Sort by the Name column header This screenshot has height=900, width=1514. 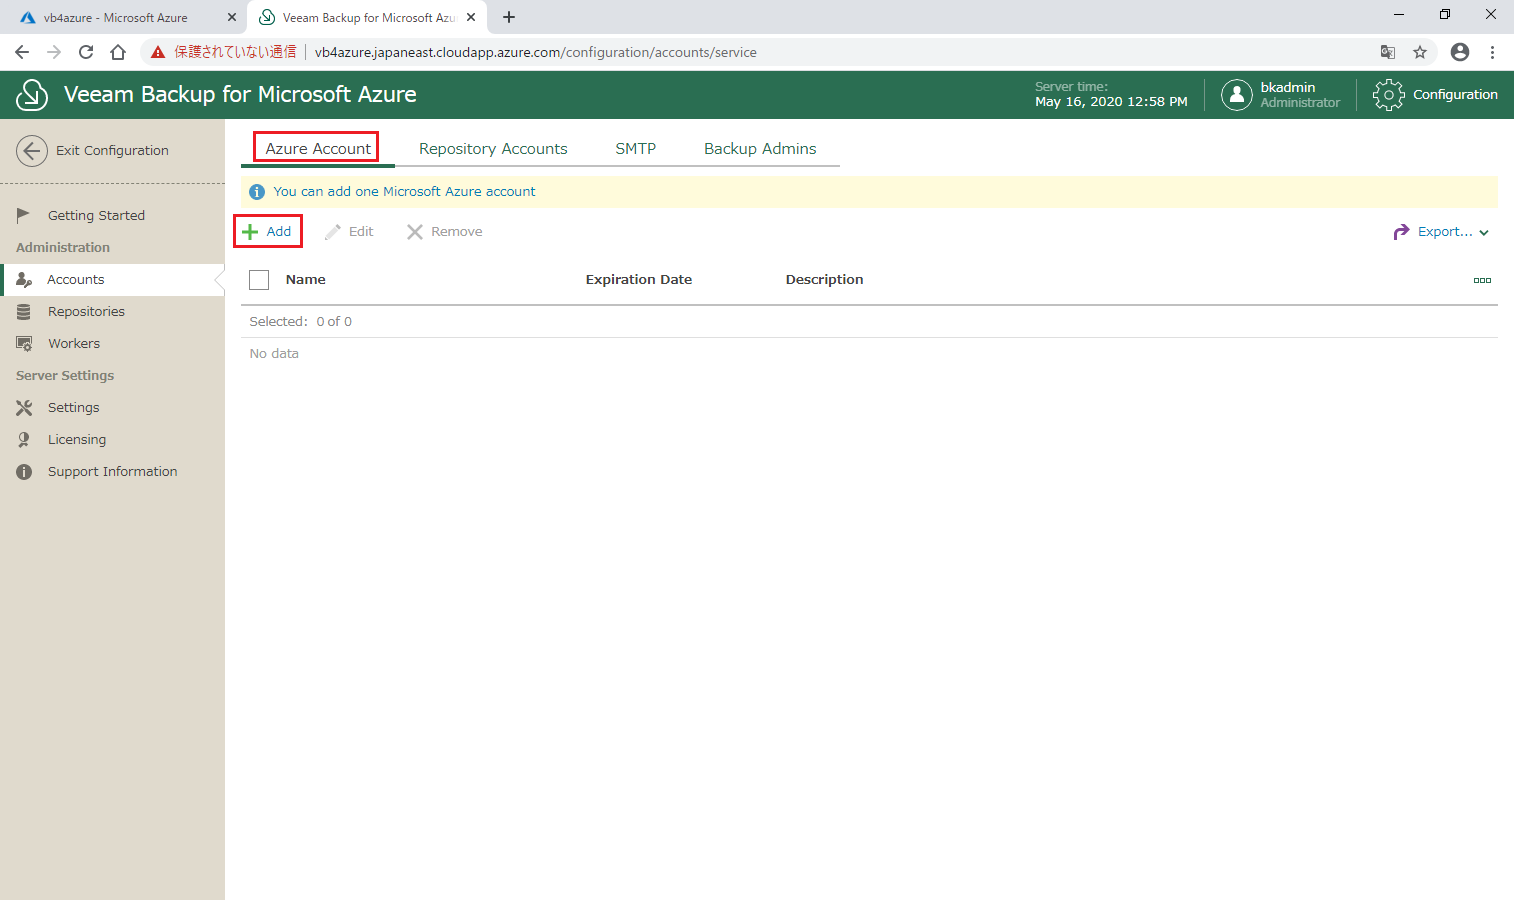tap(306, 280)
